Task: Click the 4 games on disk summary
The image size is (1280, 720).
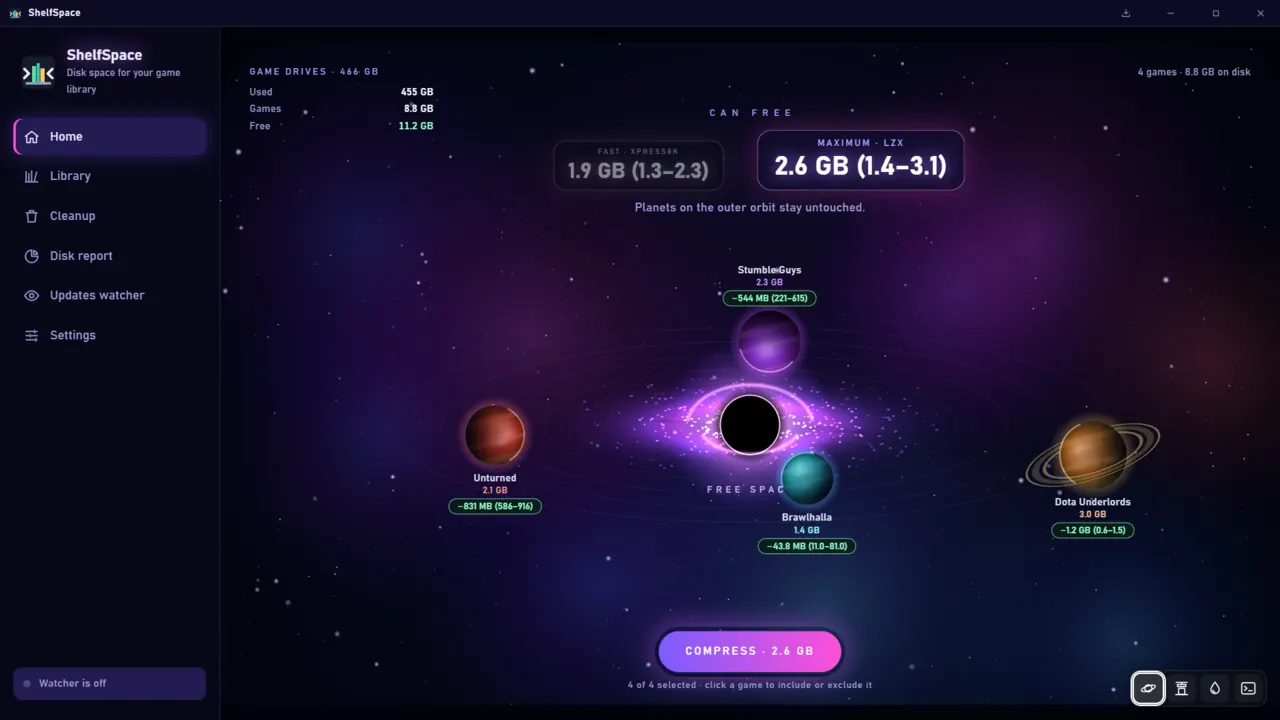Action: (1194, 72)
